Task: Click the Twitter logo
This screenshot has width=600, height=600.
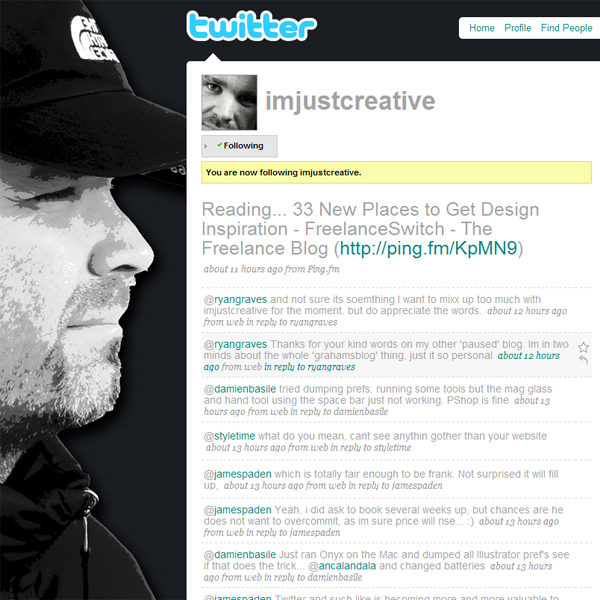Action: (x=251, y=26)
